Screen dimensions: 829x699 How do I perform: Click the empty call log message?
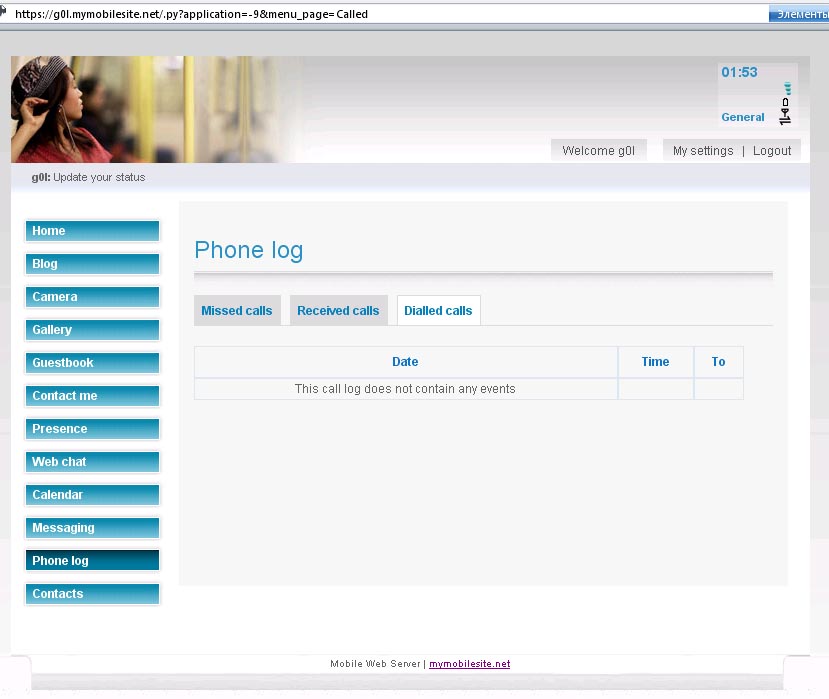(x=405, y=389)
